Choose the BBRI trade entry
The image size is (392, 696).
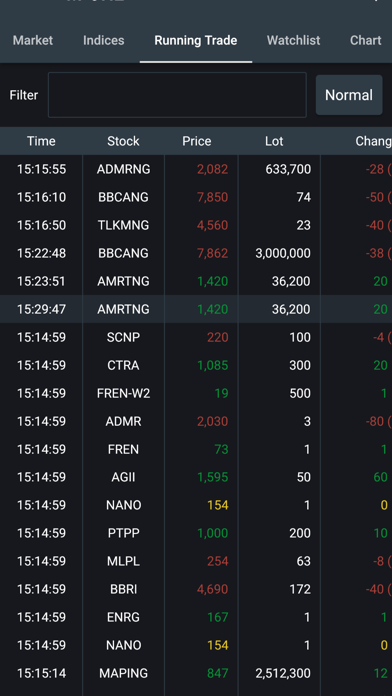tap(196, 589)
